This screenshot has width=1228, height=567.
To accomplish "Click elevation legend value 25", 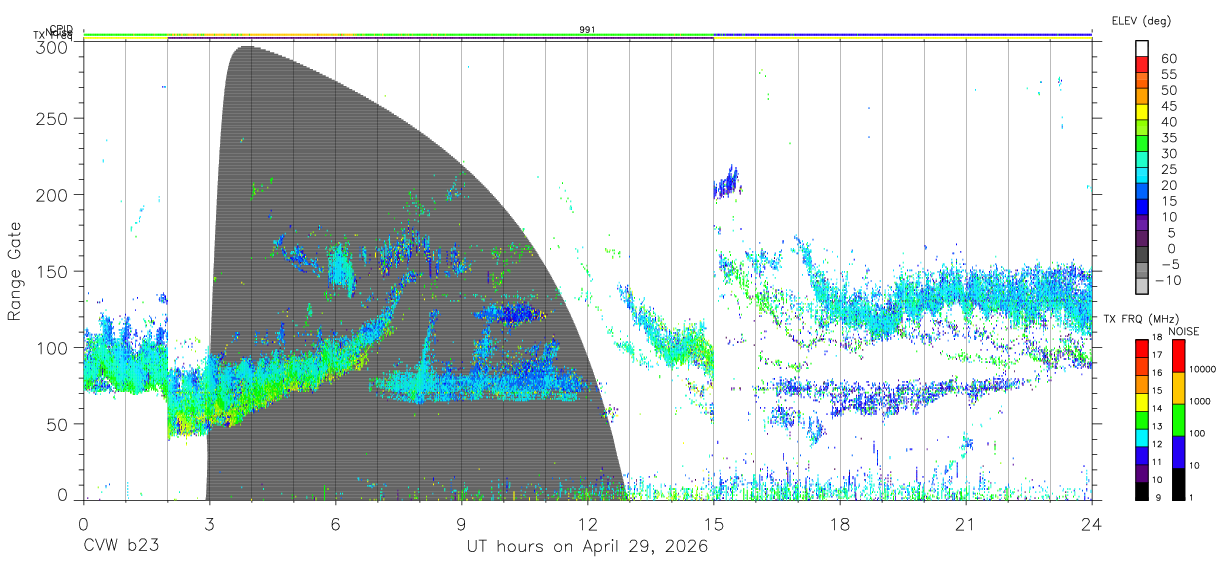I will [x=1168, y=169].
